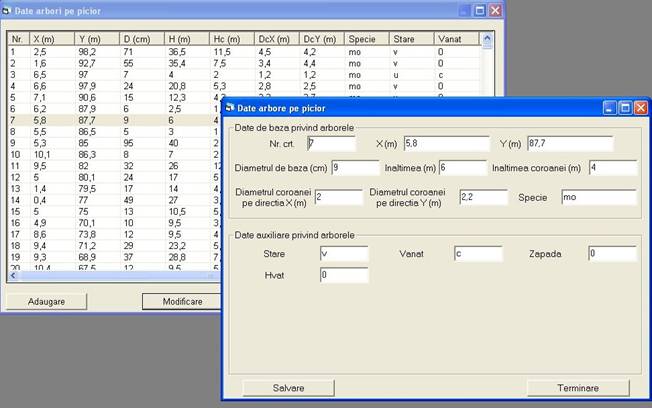Click the Inaltimea (m) input field
This screenshot has width=652, height=408.
pos(463,168)
